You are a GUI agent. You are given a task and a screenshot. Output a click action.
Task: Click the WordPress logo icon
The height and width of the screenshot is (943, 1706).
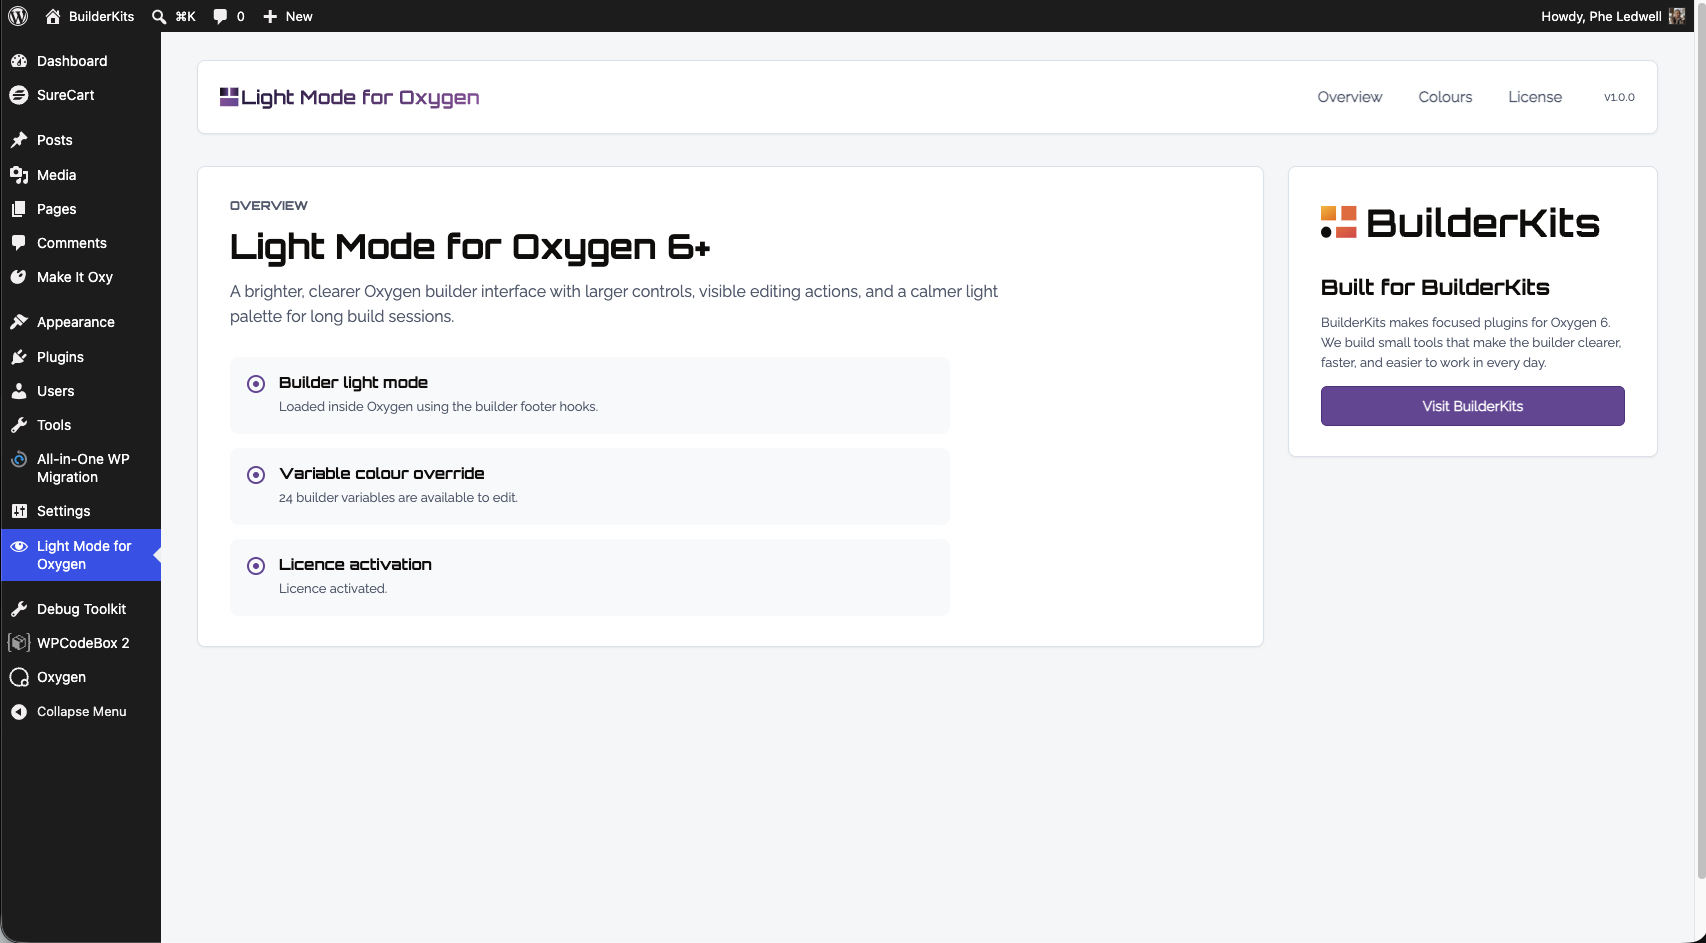18,16
